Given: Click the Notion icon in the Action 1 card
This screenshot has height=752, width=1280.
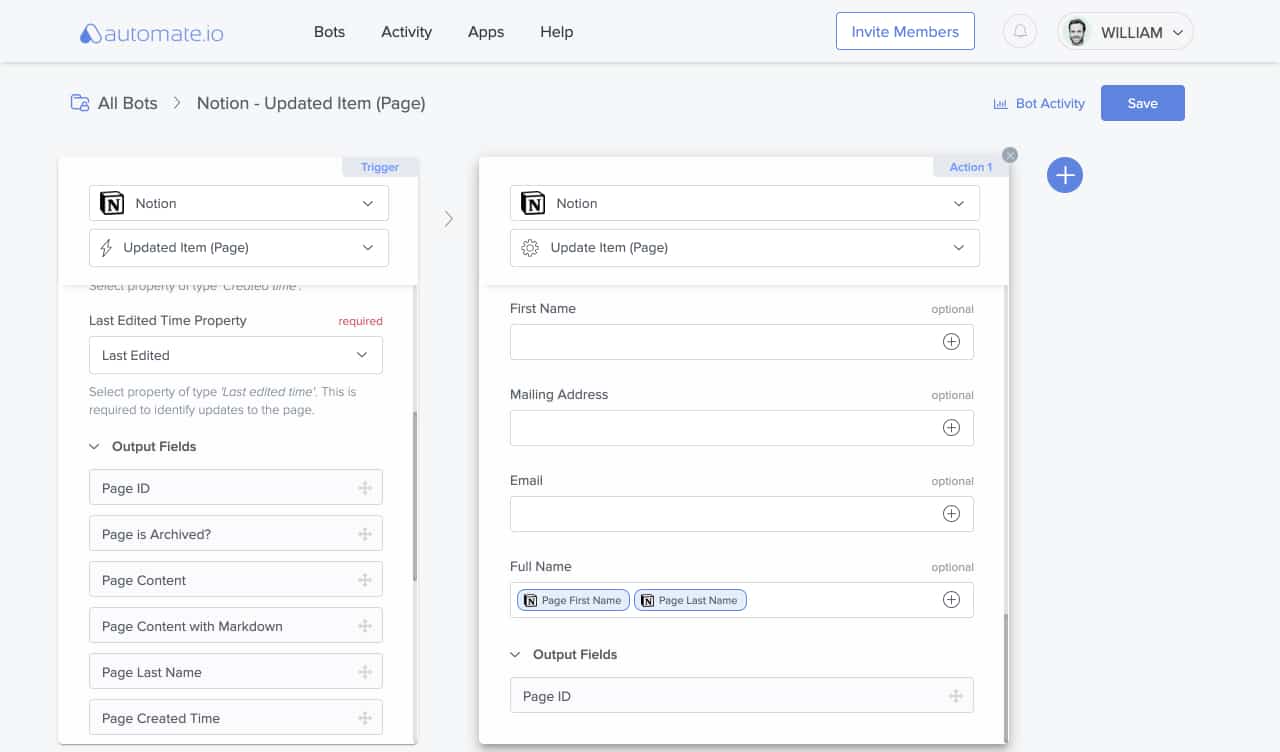Looking at the screenshot, I should (x=532, y=203).
